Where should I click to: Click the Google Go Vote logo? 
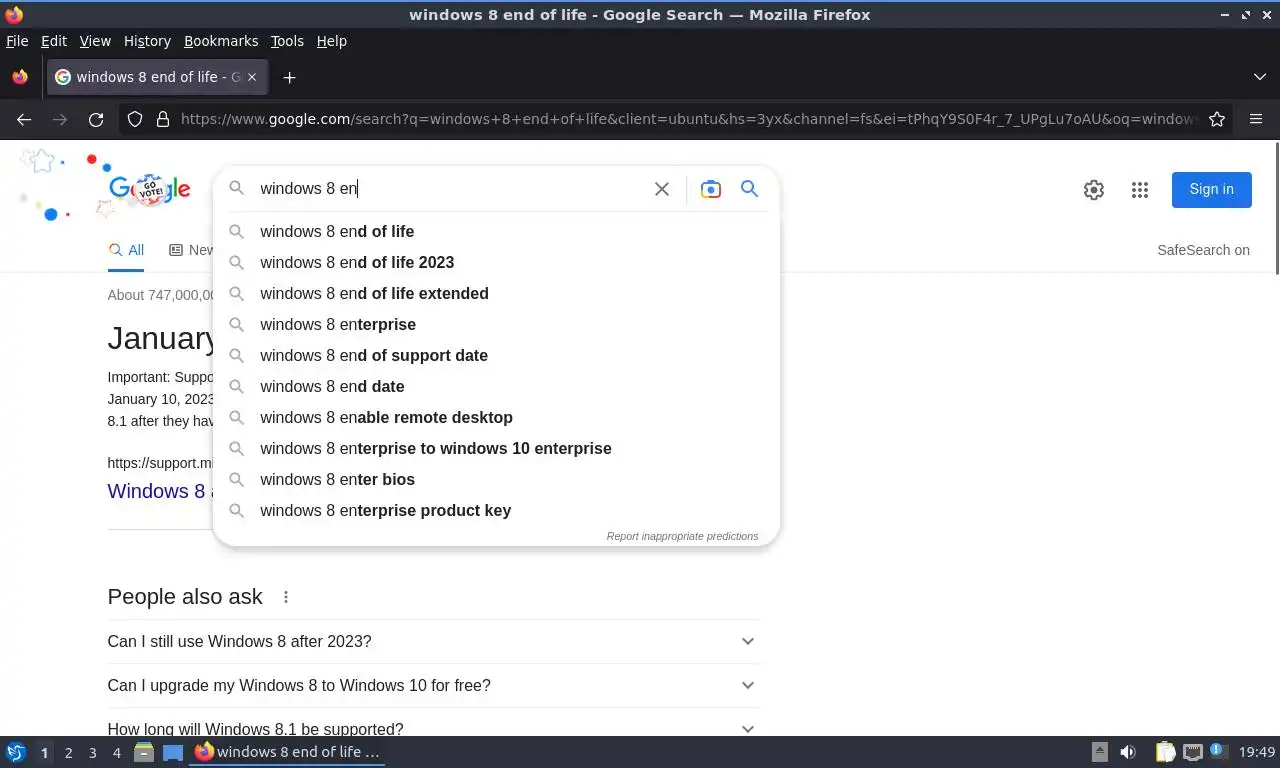click(150, 189)
